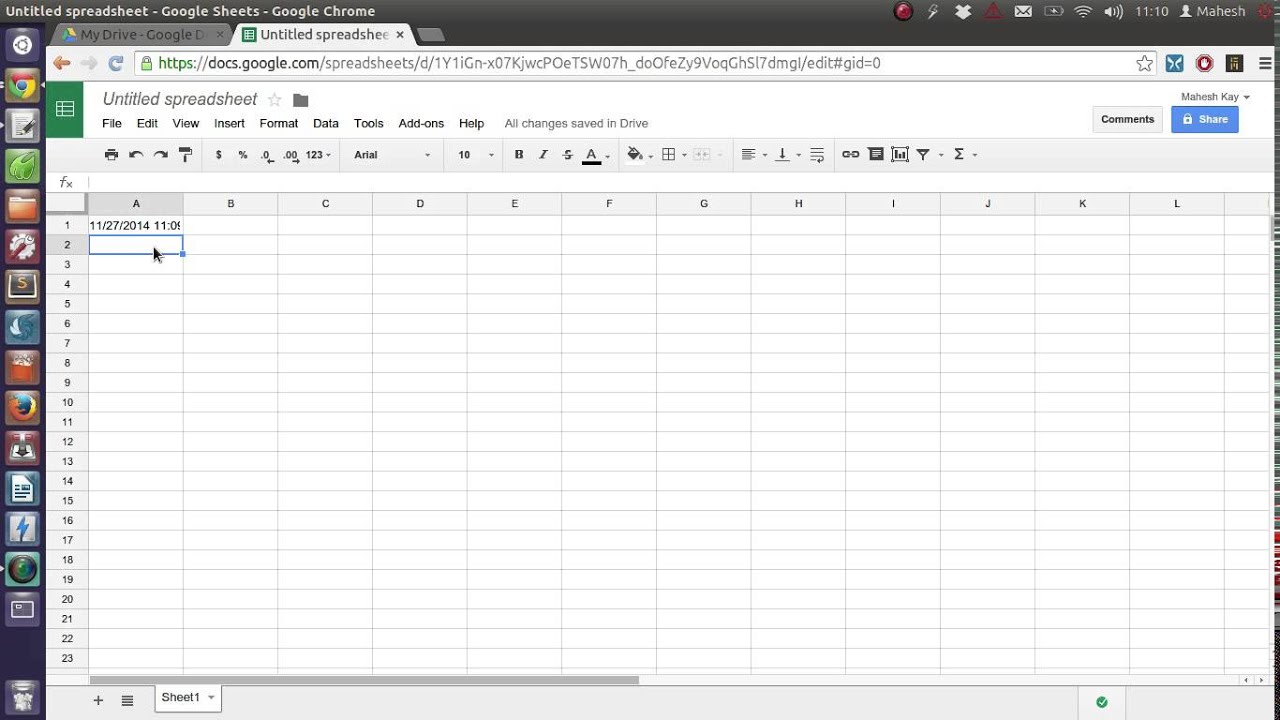Viewport: 1280px width, 720px height.
Task: Open the borders dropdown
Action: click(x=673, y=155)
